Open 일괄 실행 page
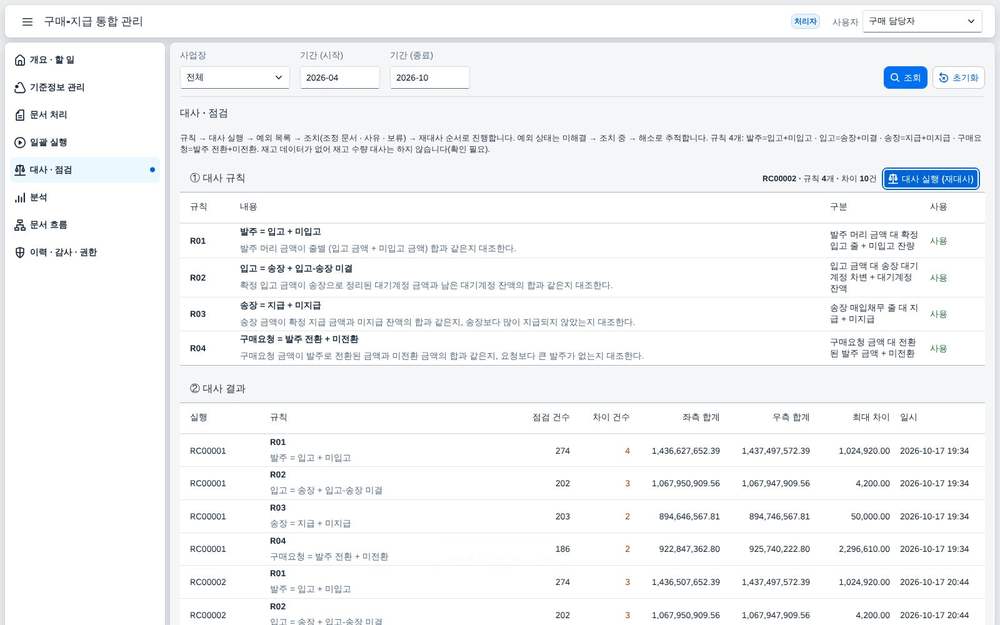Viewport: 1000px width, 625px height. coord(85,142)
